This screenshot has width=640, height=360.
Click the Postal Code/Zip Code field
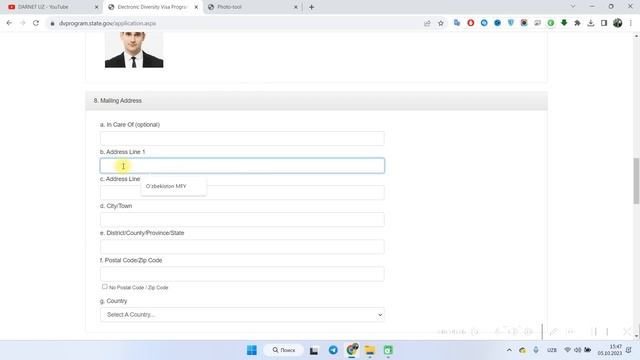point(242,274)
